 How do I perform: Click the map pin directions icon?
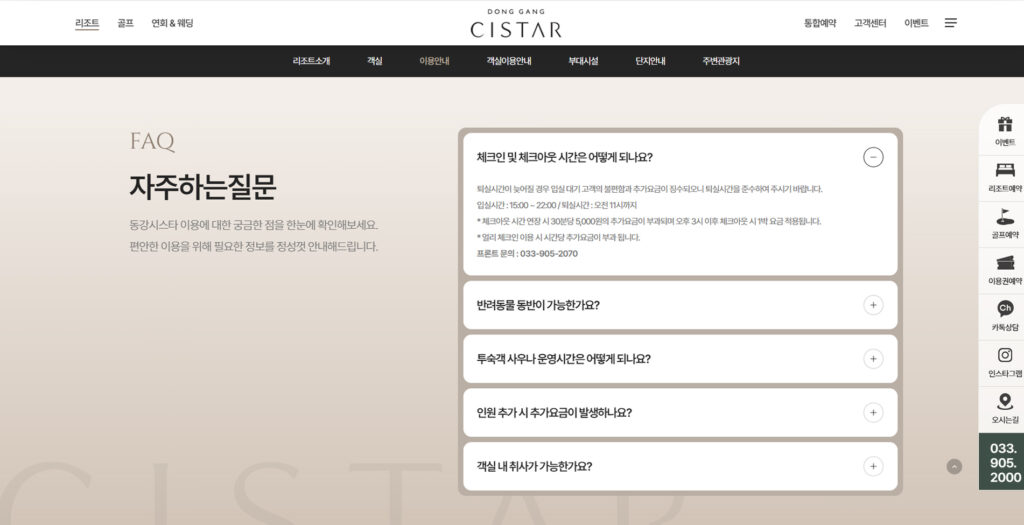pos(1004,402)
